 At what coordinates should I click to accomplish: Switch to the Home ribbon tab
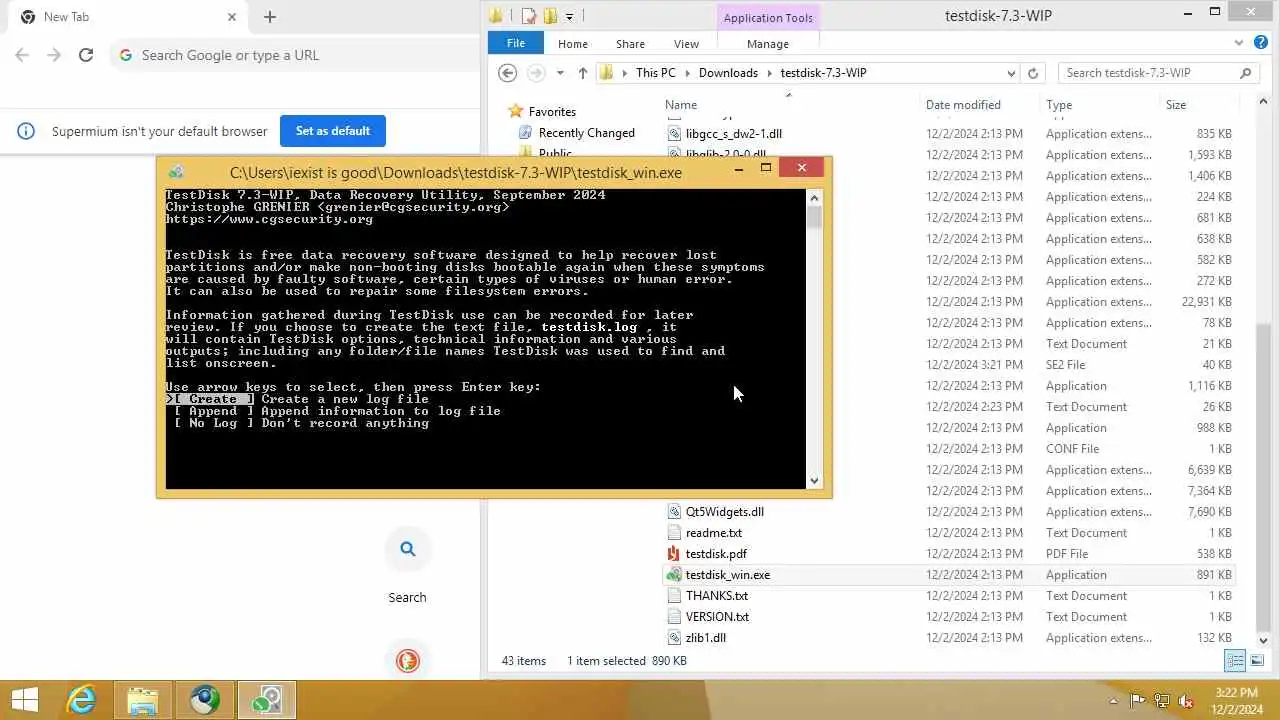[x=573, y=44]
